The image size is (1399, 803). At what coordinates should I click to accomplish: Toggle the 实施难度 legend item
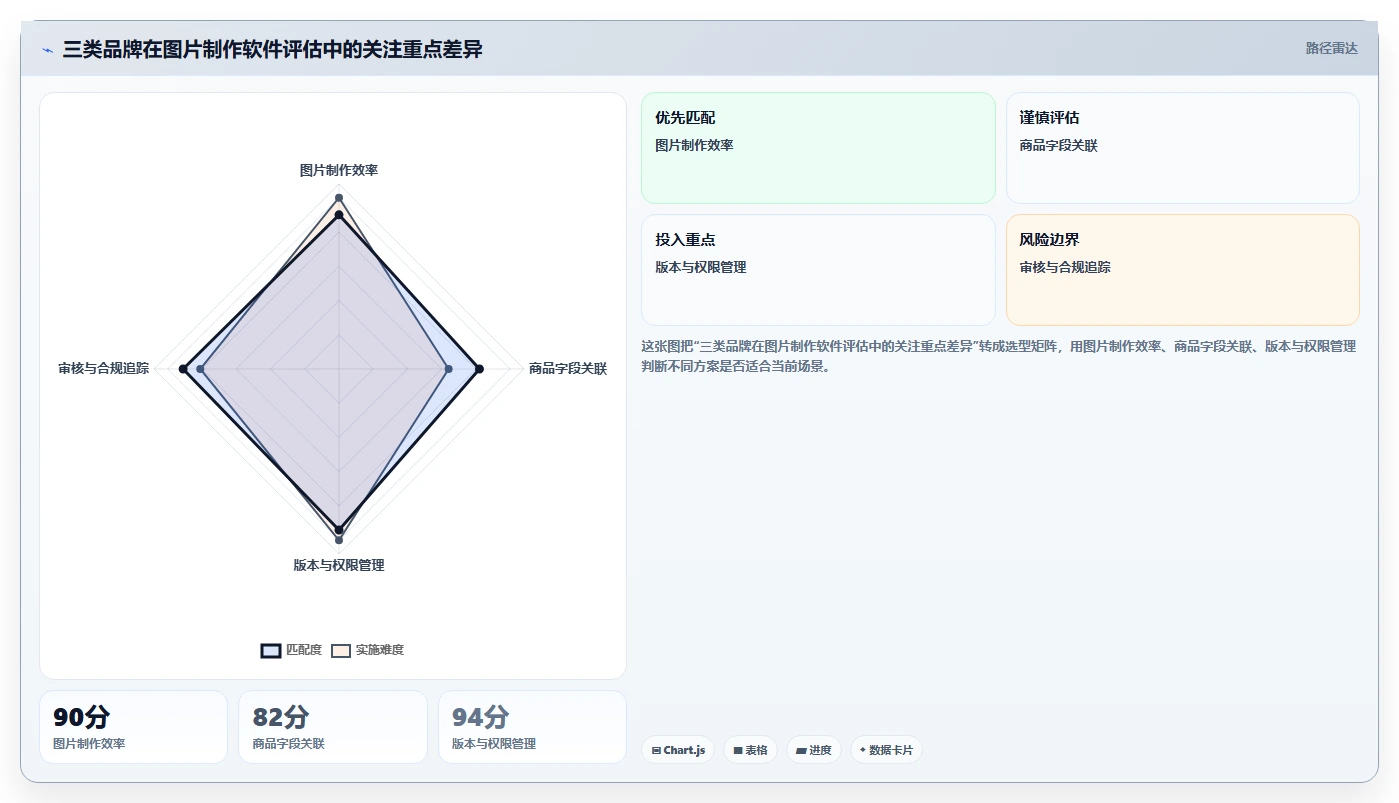[x=368, y=650]
